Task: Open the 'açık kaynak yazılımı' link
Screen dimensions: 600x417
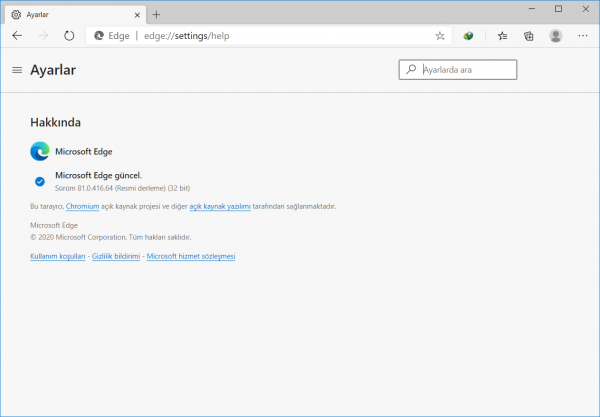Action: (219, 206)
